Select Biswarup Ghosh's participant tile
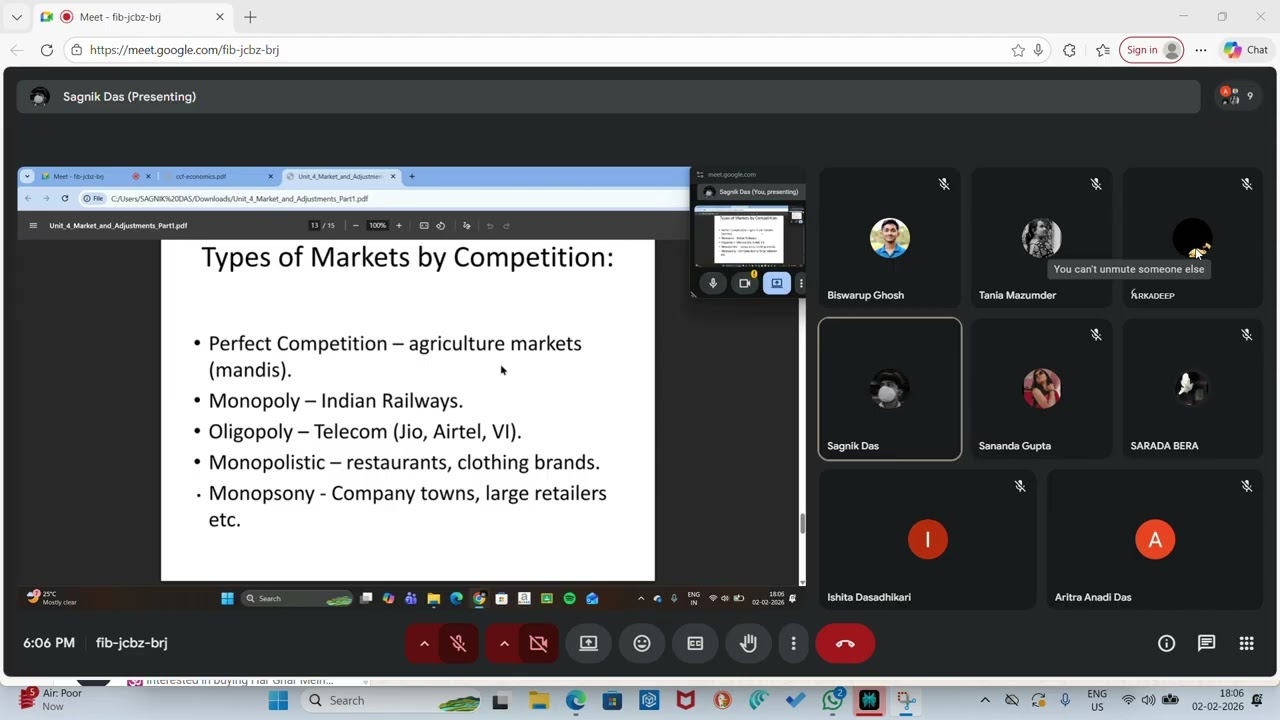 (889, 238)
